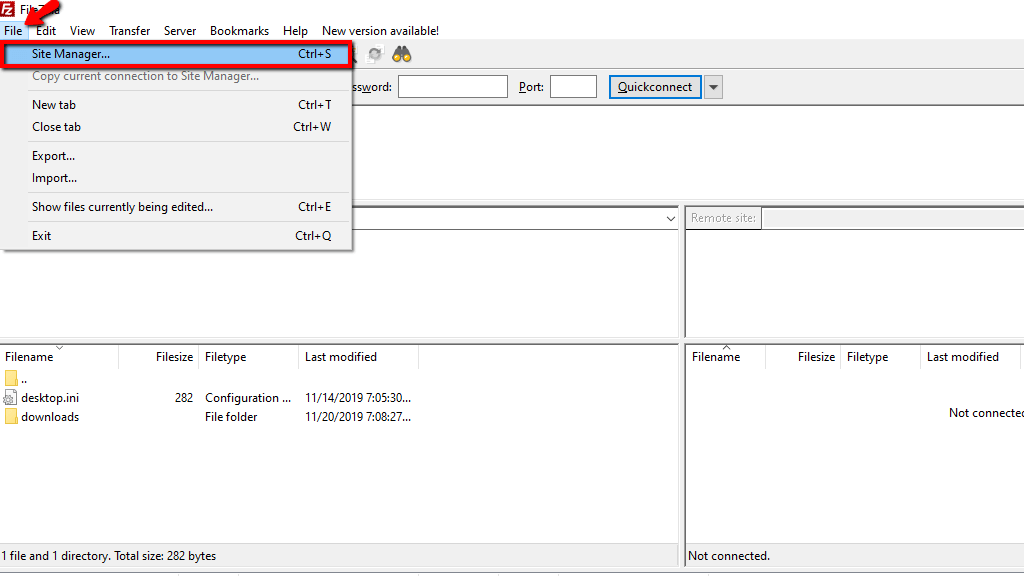Click the 11/14/2019 7:05:30 modified date
The width and height of the screenshot is (1024, 576).
click(x=358, y=398)
